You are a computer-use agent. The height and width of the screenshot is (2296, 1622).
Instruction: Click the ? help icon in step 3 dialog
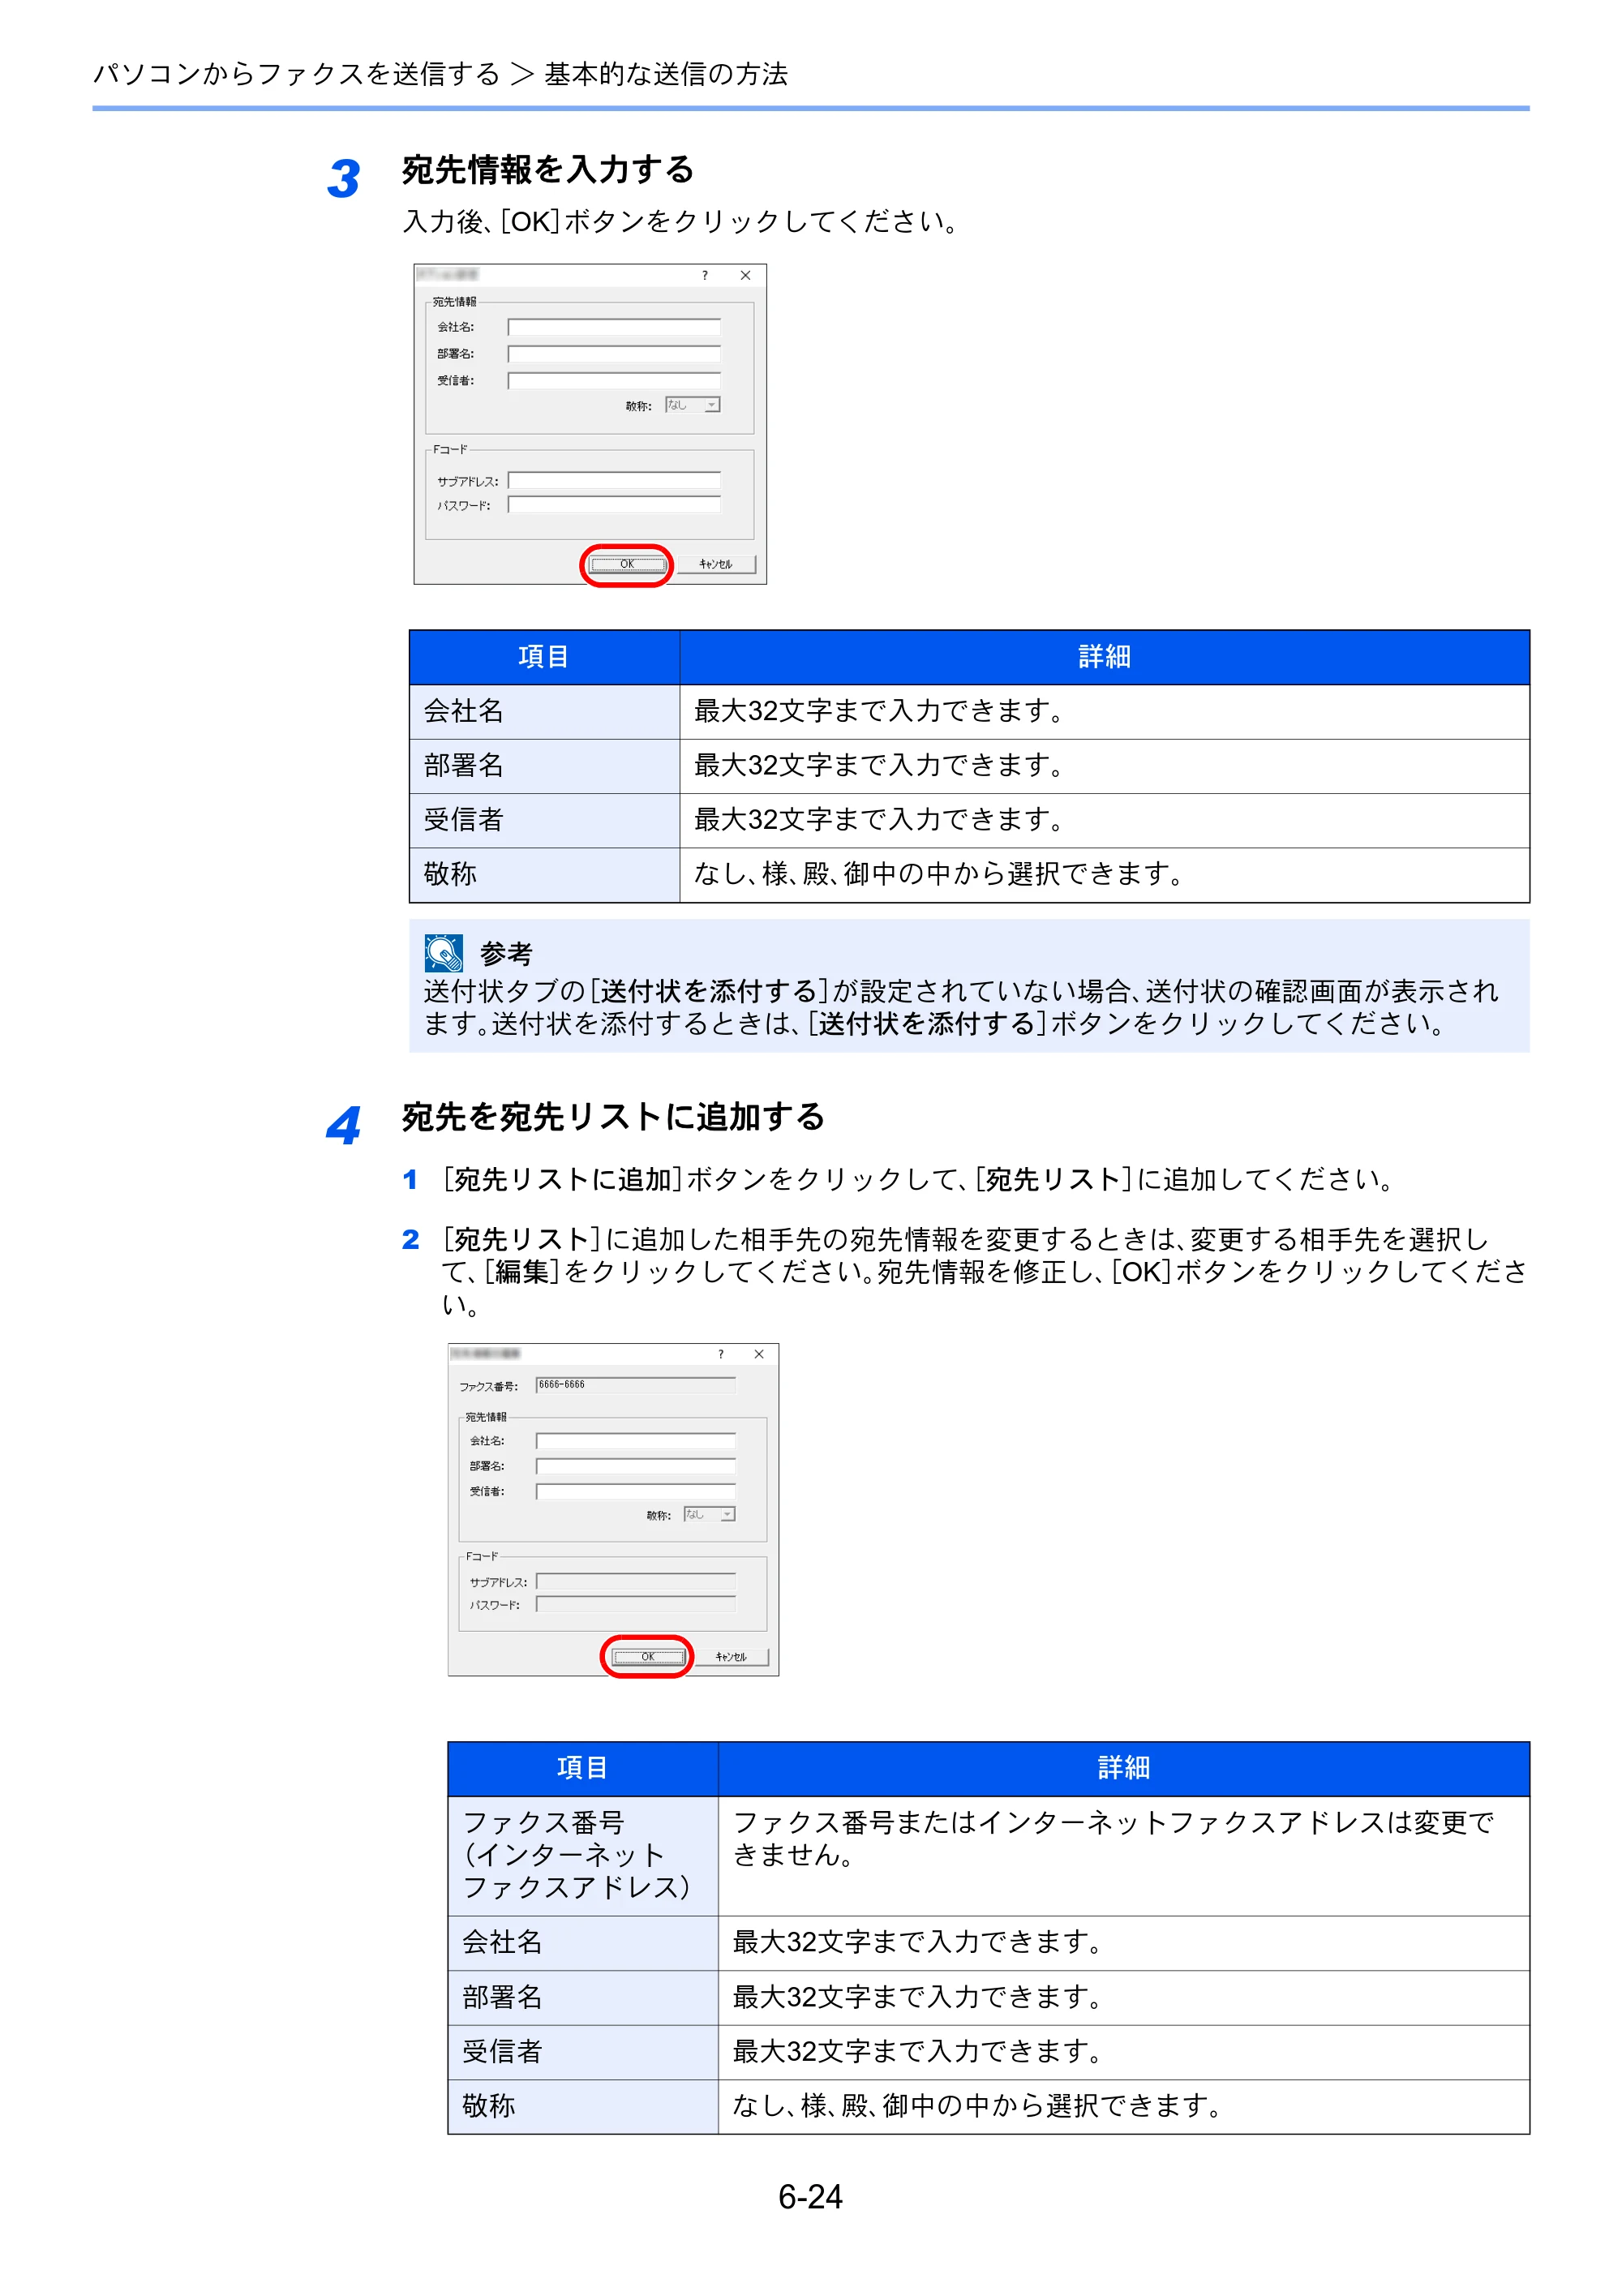[x=705, y=275]
